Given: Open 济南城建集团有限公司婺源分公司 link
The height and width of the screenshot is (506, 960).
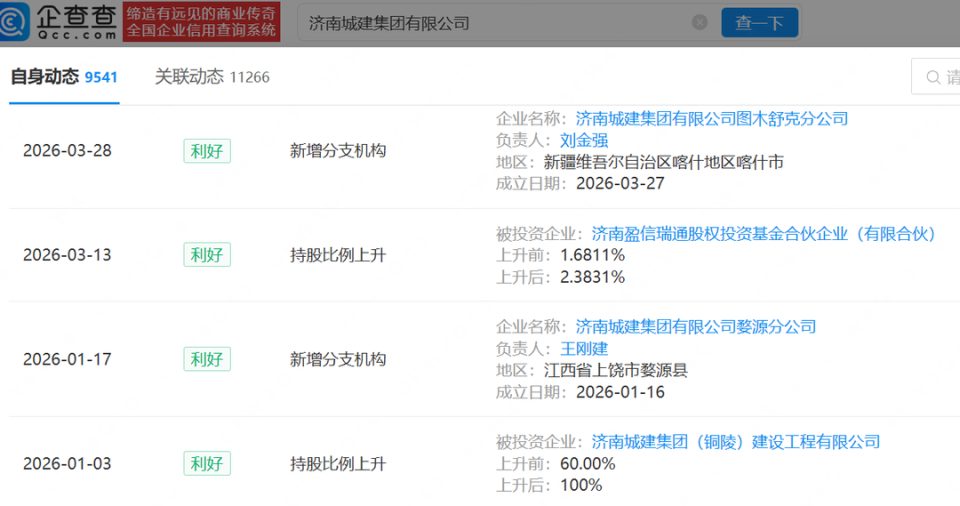Looking at the screenshot, I should click(x=696, y=327).
